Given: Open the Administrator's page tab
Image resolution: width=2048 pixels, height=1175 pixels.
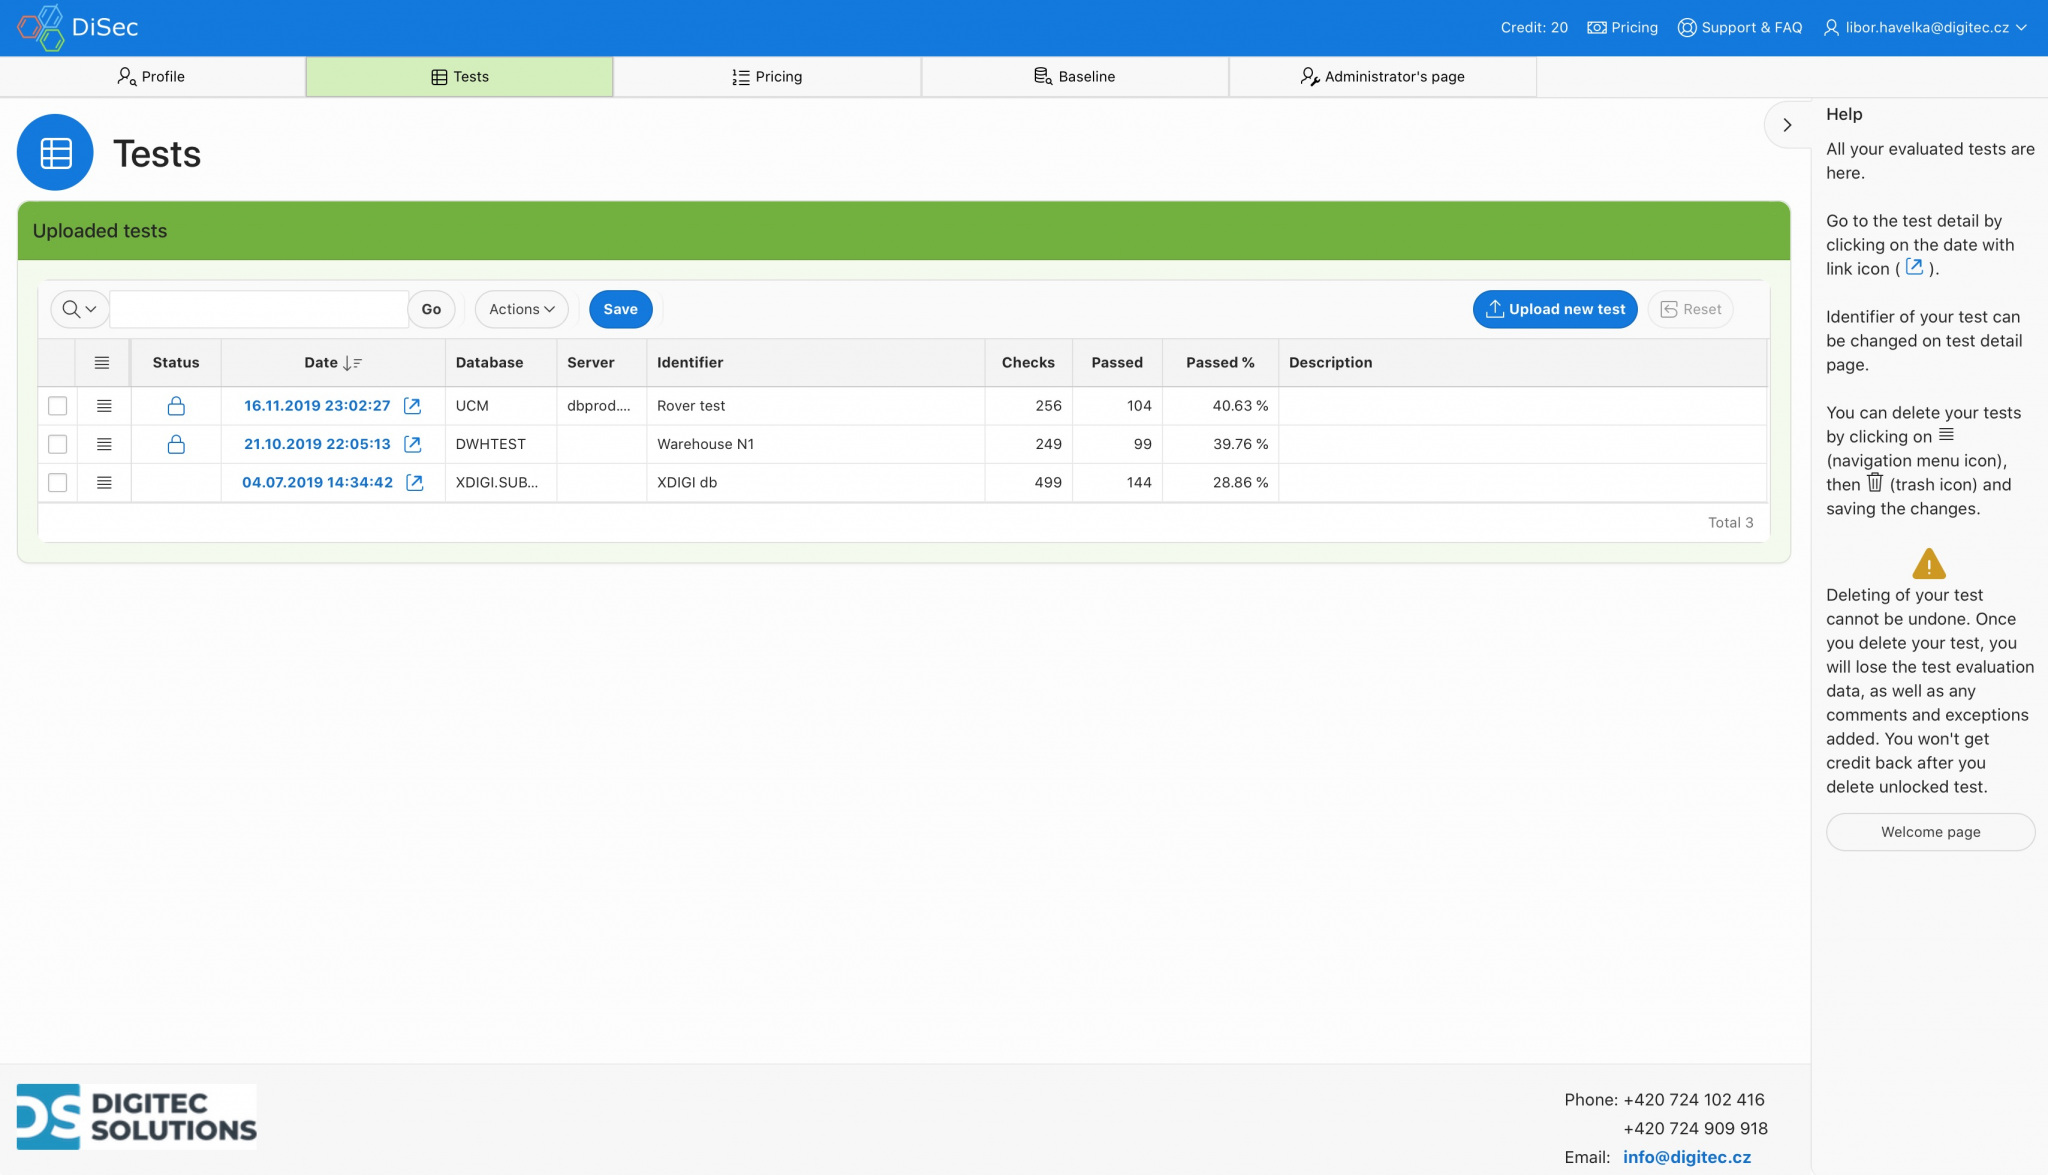Looking at the screenshot, I should pyautogui.click(x=1382, y=77).
